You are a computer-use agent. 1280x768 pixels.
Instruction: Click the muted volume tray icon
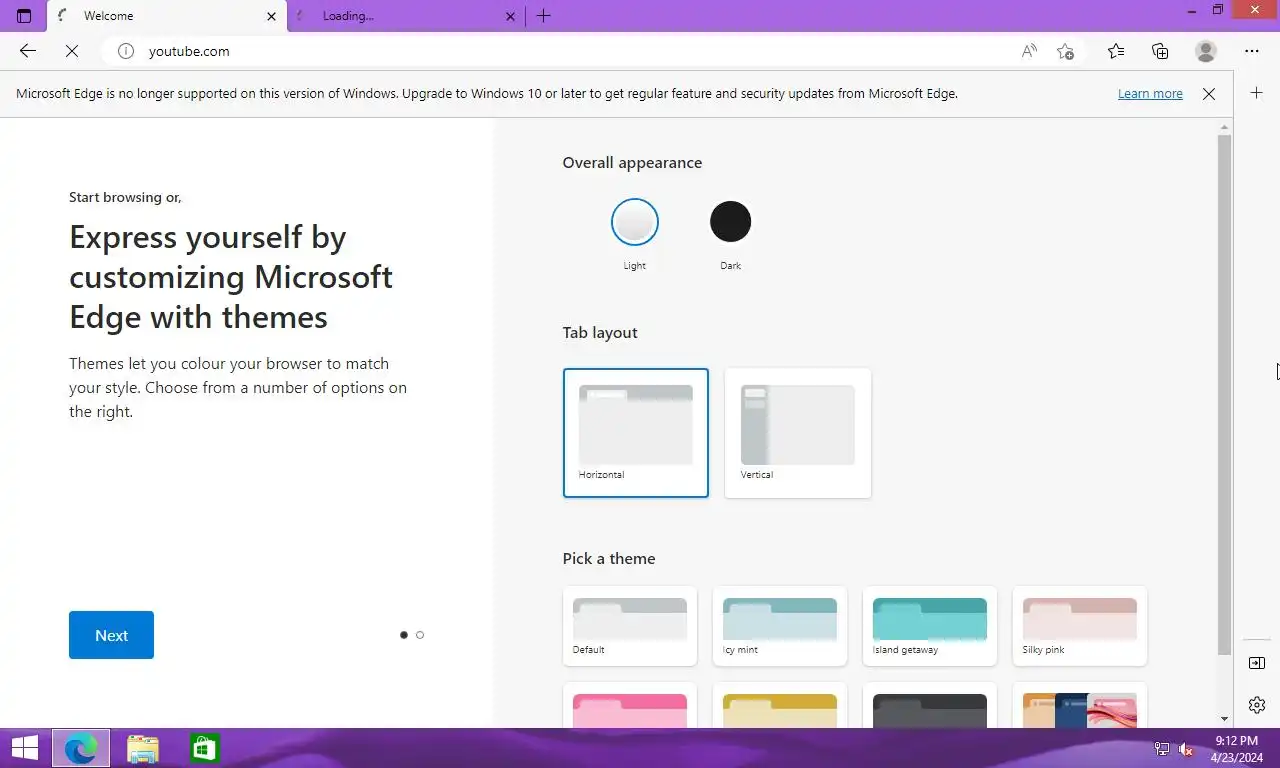coord(1186,749)
